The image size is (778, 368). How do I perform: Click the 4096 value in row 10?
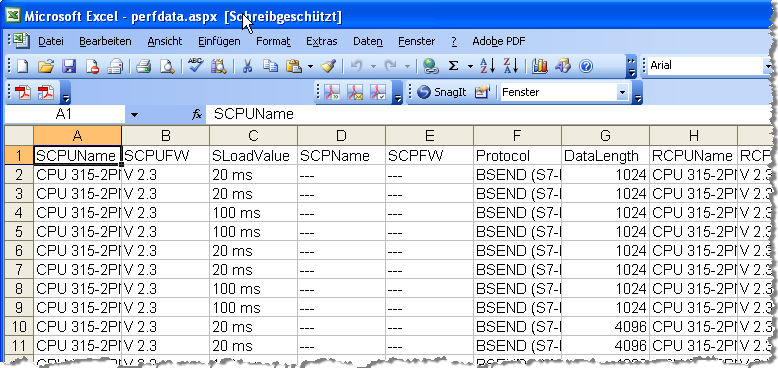(x=605, y=327)
